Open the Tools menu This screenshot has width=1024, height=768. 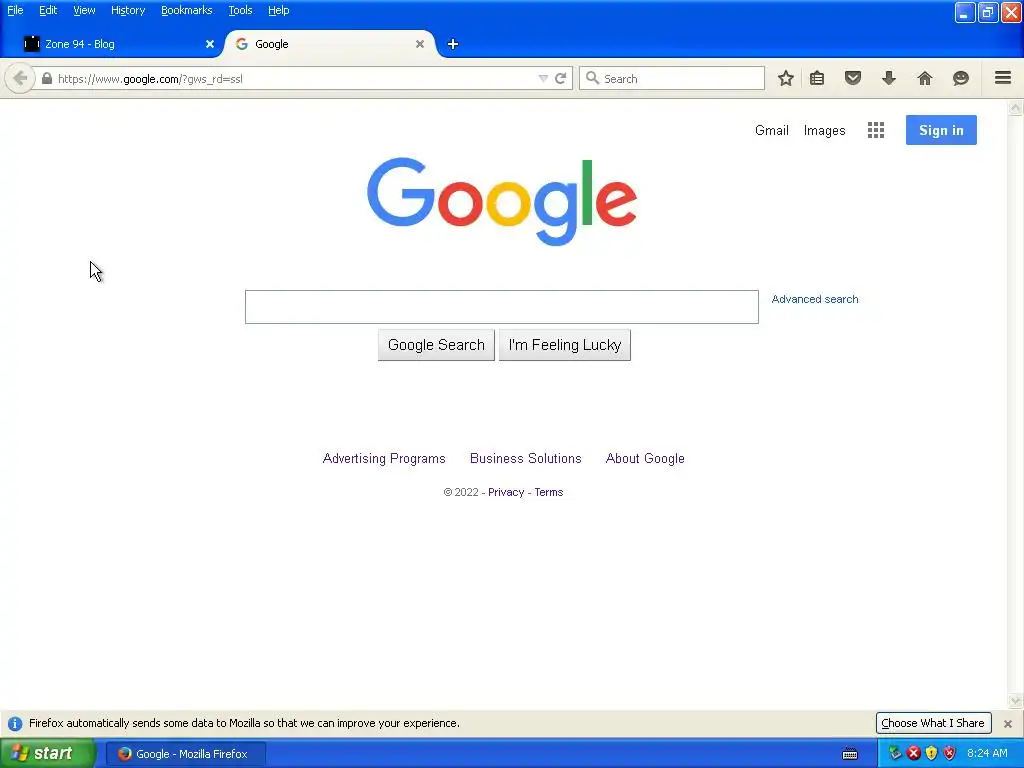(240, 10)
